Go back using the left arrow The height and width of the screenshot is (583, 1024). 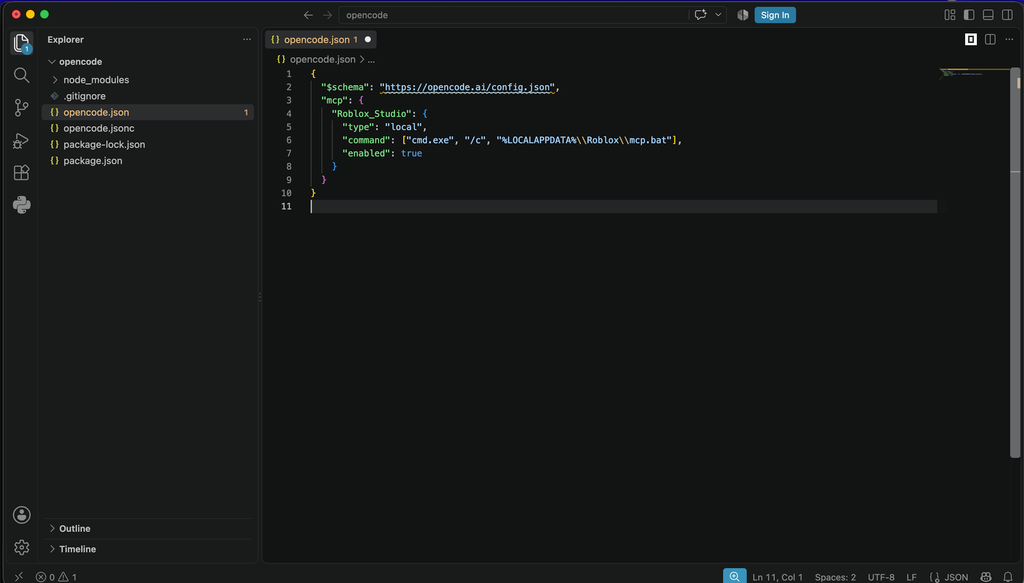pos(308,15)
